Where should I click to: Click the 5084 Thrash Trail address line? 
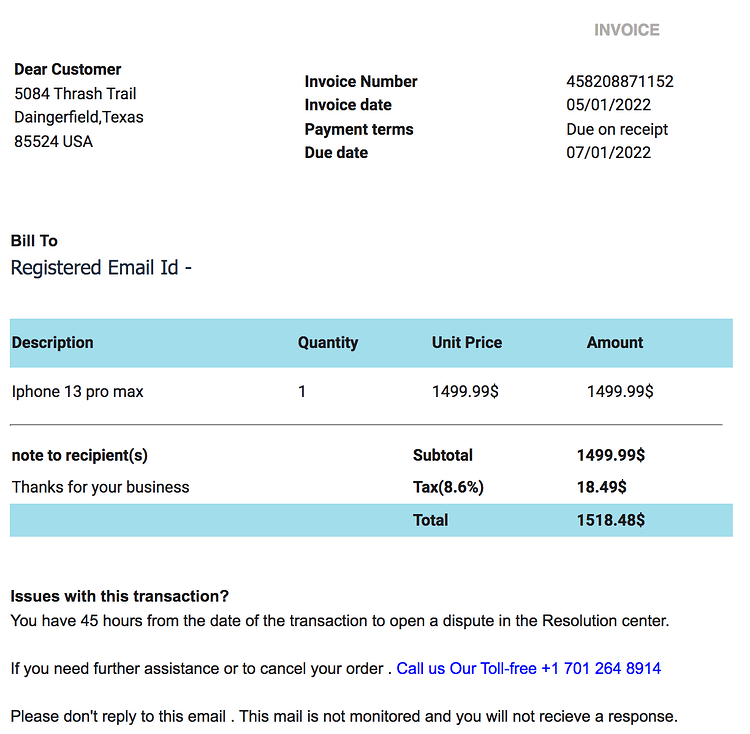(x=75, y=93)
